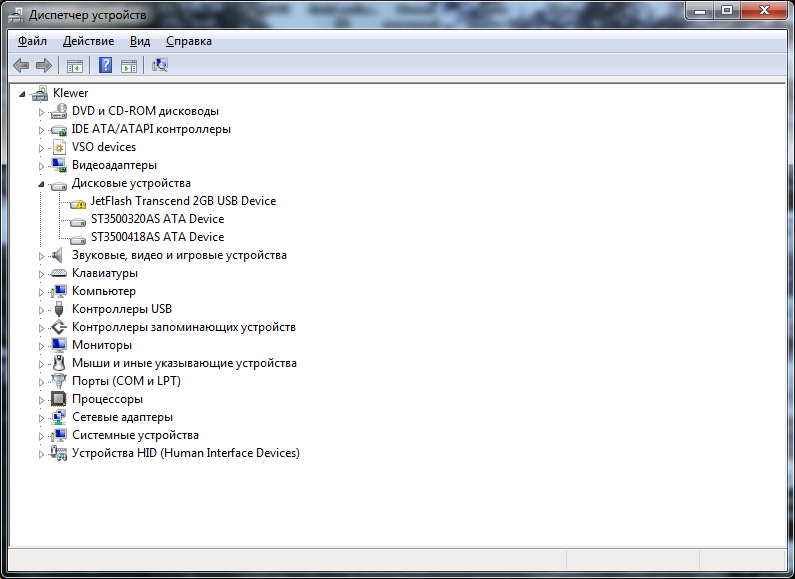Screen dimensions: 795x579
Task: Collapse the Klewer root node
Action: (22, 94)
